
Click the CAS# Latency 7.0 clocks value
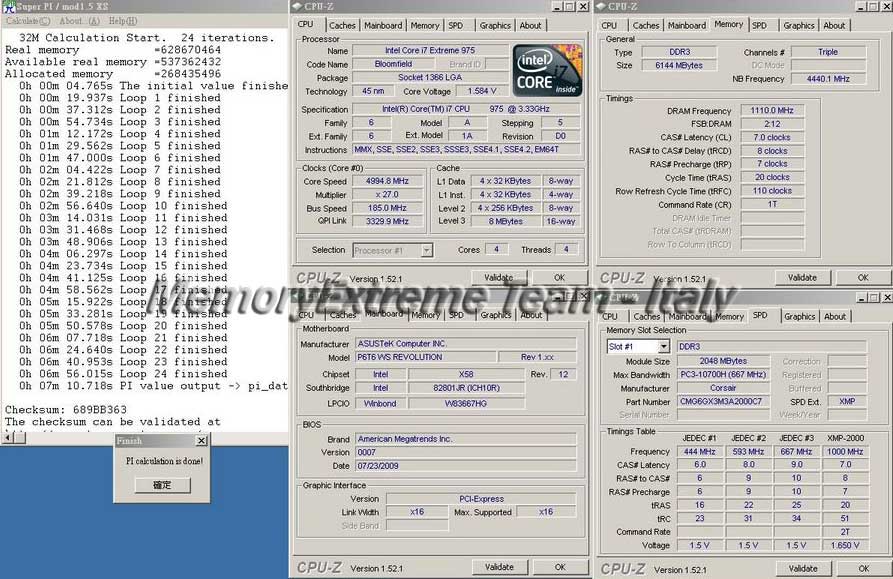point(772,137)
